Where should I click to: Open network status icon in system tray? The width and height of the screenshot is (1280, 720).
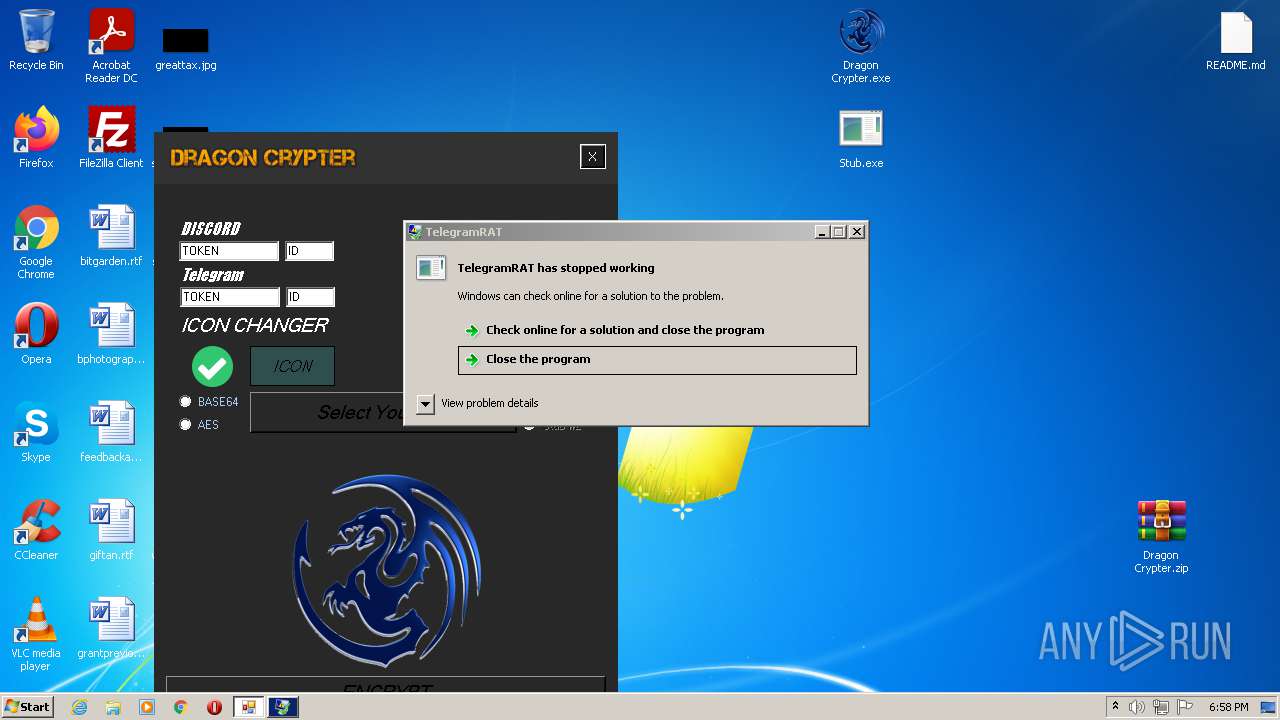click(x=1160, y=707)
